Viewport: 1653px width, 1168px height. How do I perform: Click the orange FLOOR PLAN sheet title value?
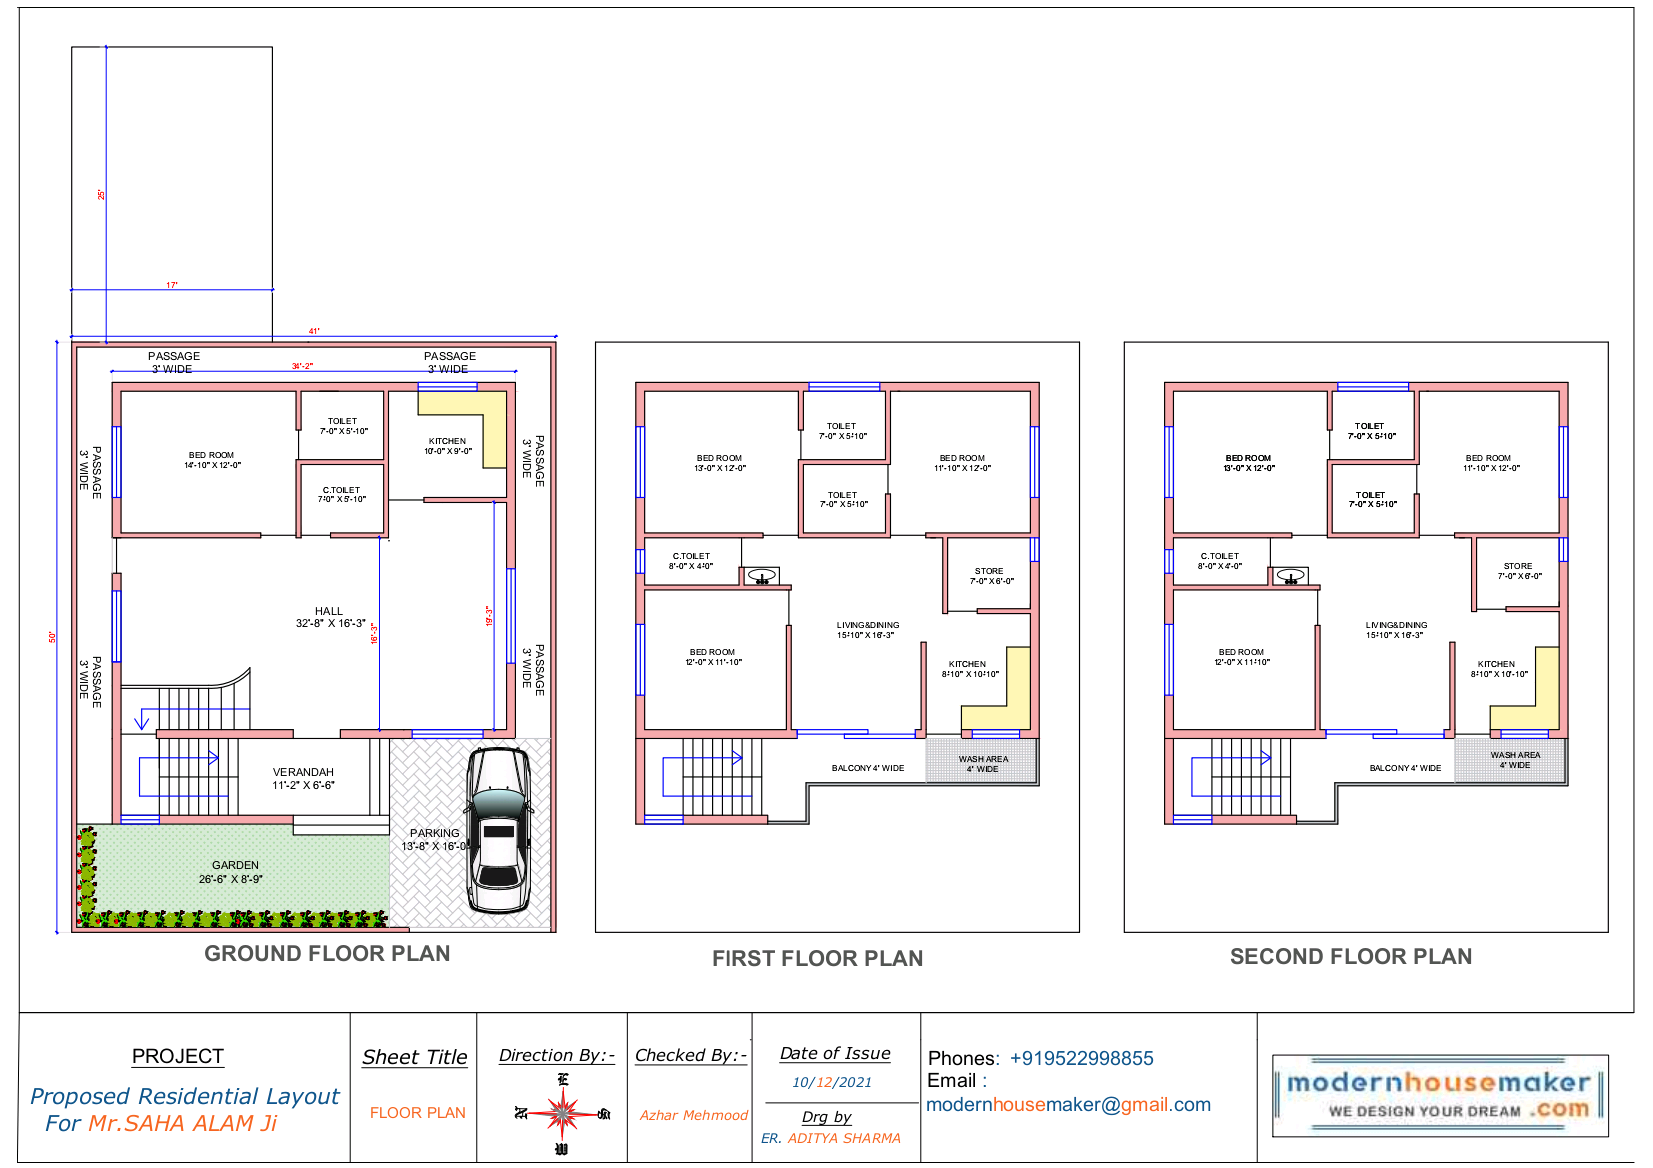[418, 1113]
